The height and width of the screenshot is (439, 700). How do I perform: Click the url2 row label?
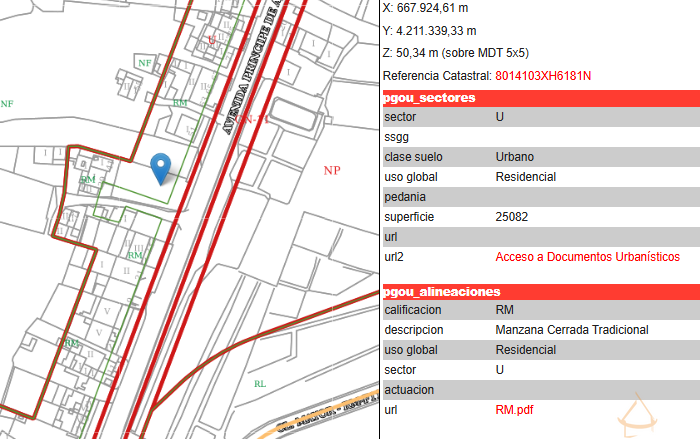click(x=394, y=257)
